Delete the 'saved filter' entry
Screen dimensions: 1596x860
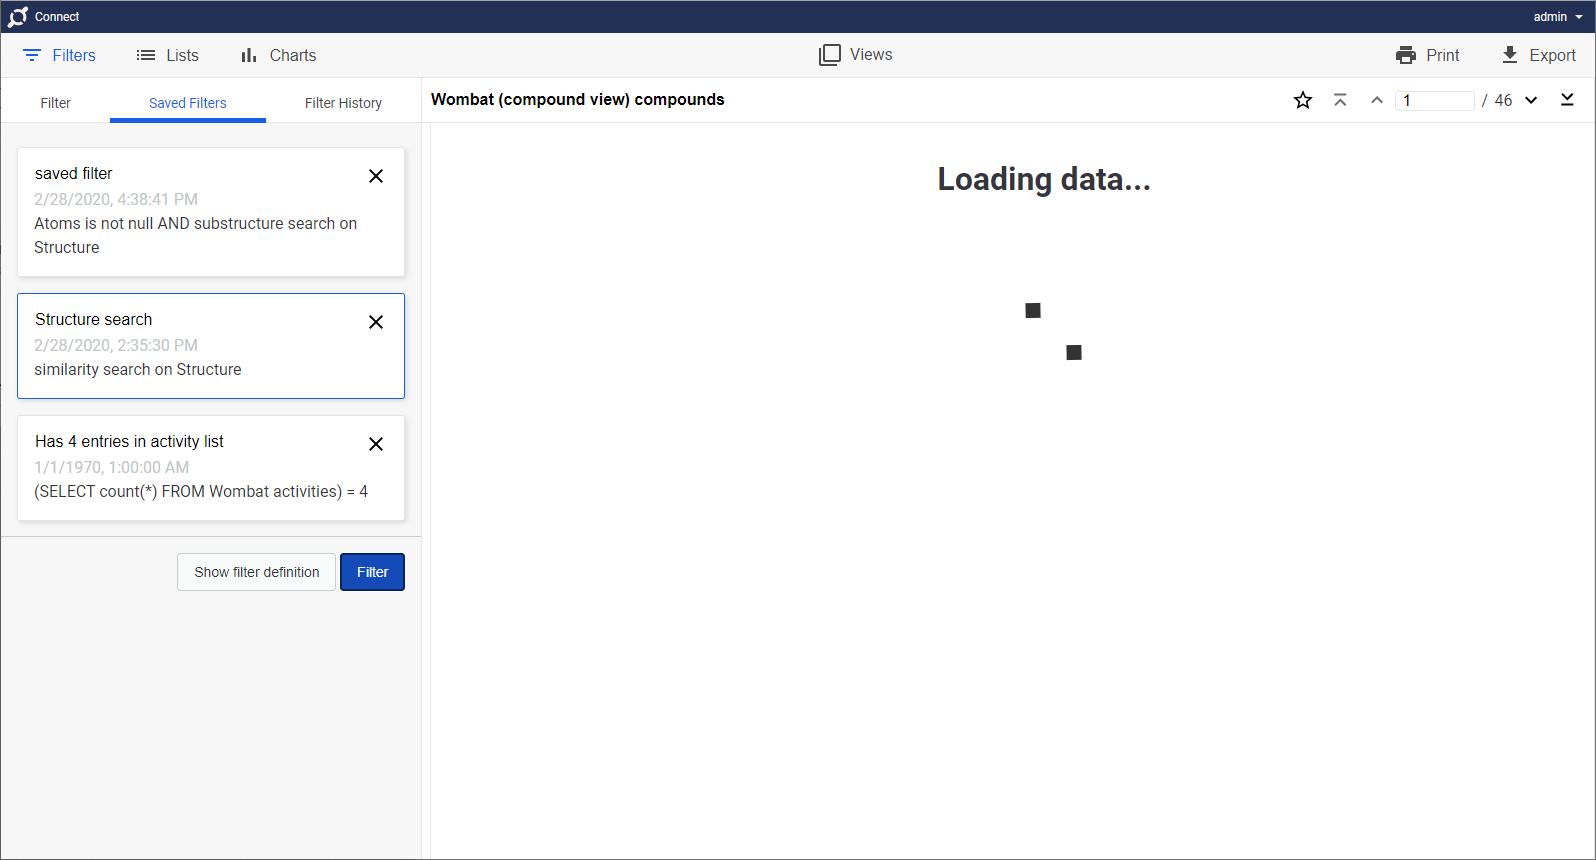coord(376,176)
